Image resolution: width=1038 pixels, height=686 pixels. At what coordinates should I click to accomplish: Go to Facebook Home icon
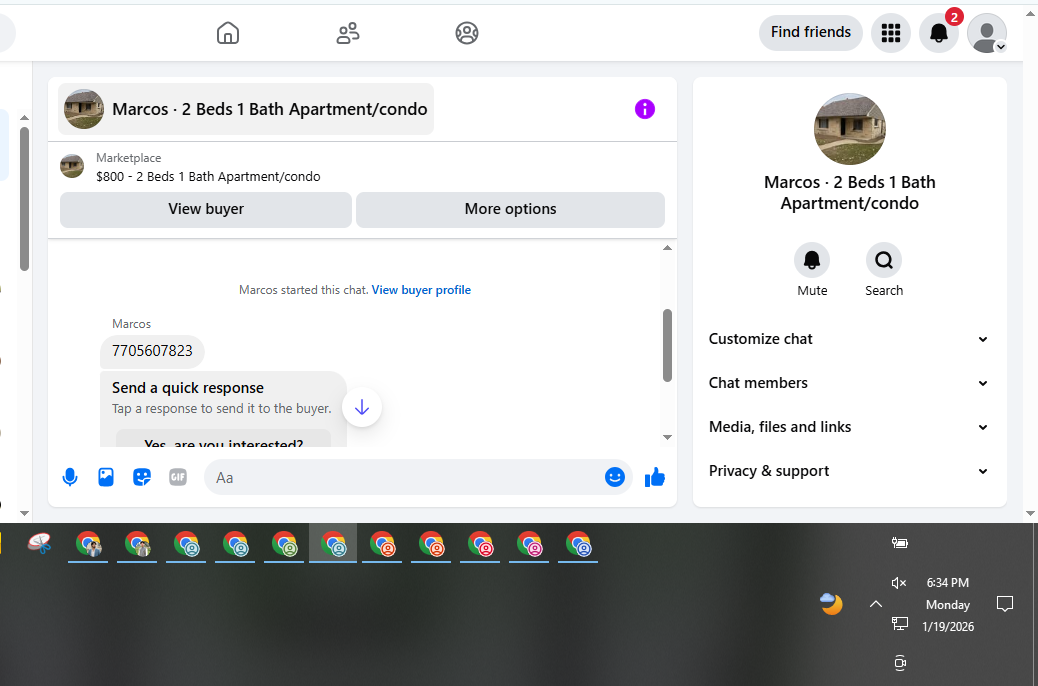tap(228, 32)
